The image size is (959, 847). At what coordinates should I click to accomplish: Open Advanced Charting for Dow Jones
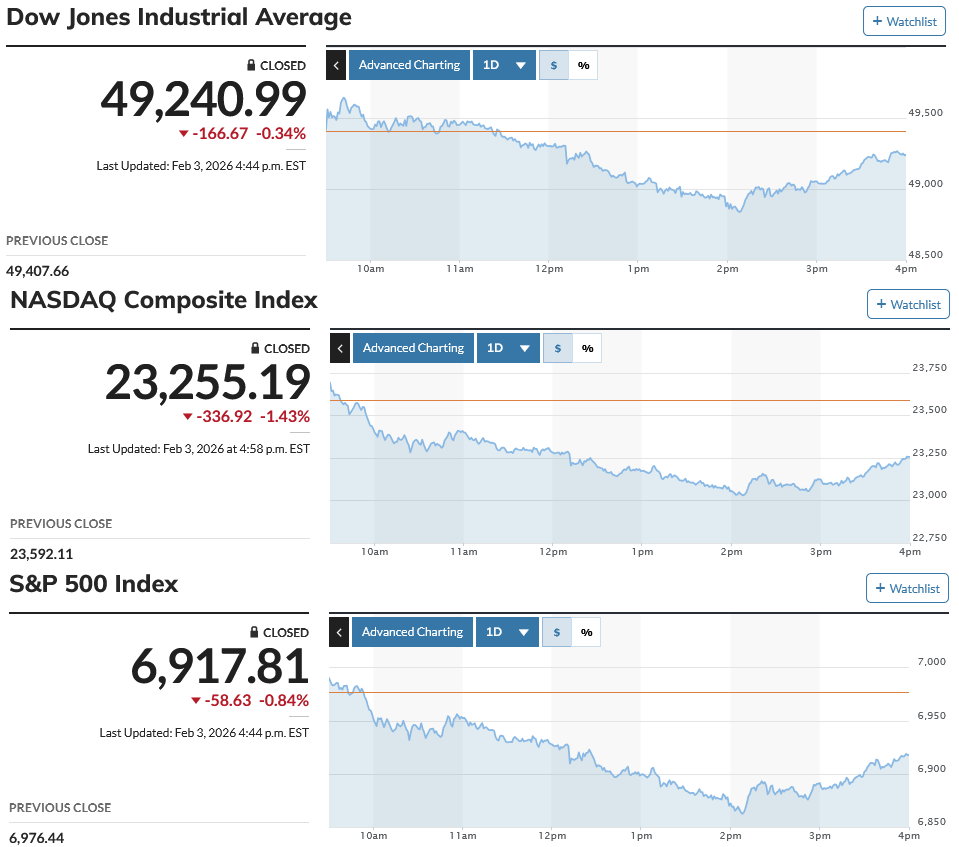pyautogui.click(x=409, y=65)
